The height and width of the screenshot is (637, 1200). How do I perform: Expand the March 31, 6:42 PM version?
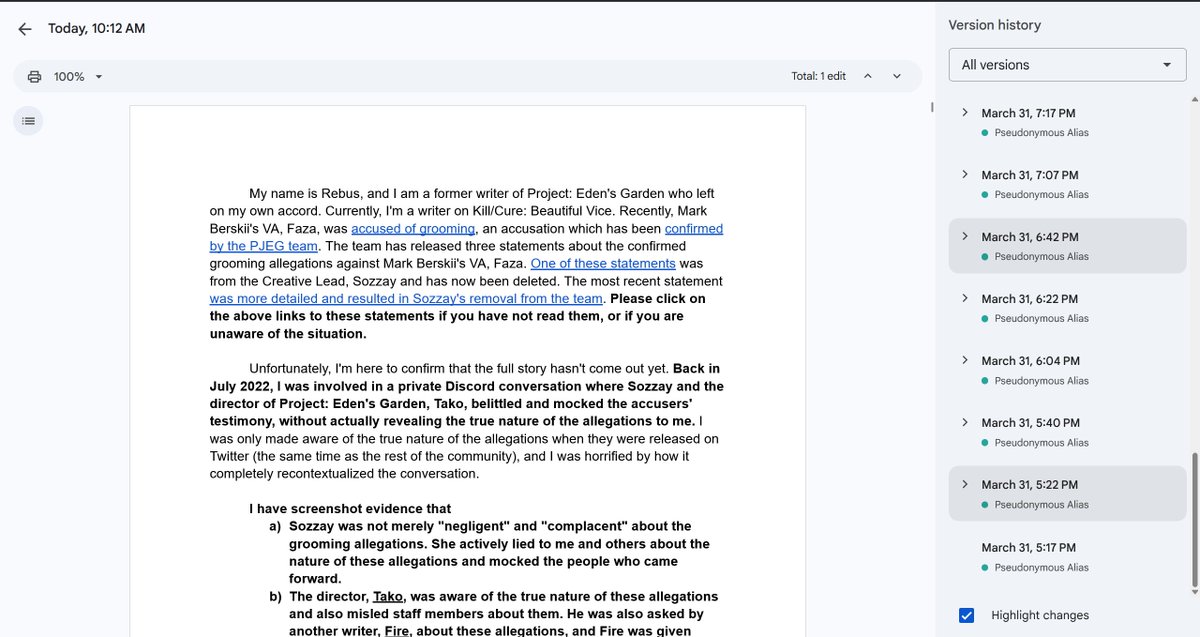[965, 236]
